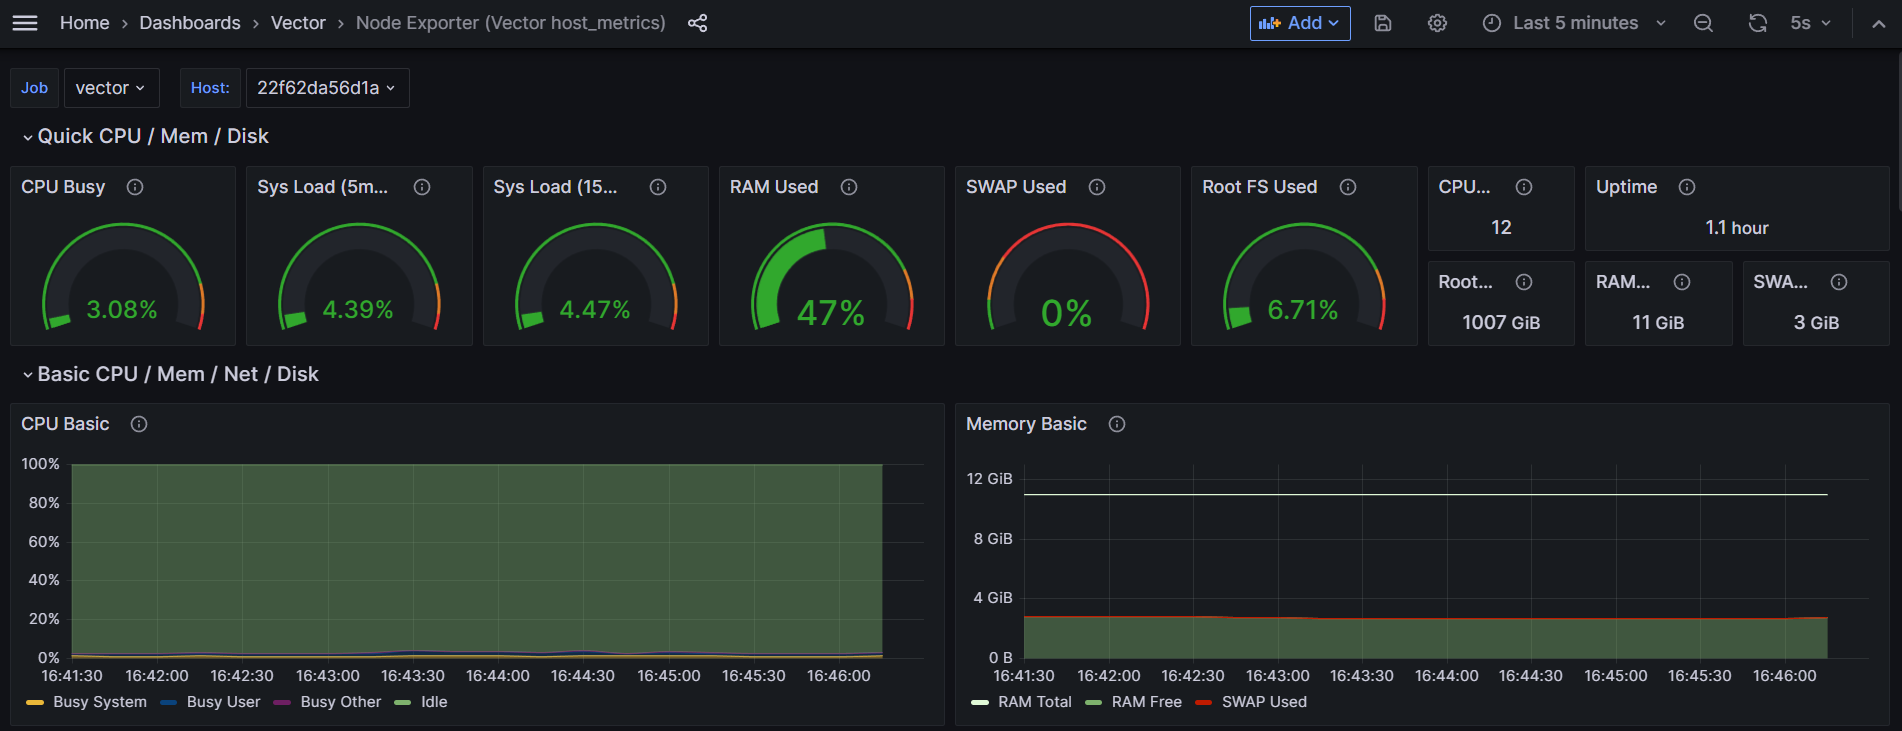Open the hamburger navigation menu
This screenshot has width=1902, height=731.
(x=25, y=23)
